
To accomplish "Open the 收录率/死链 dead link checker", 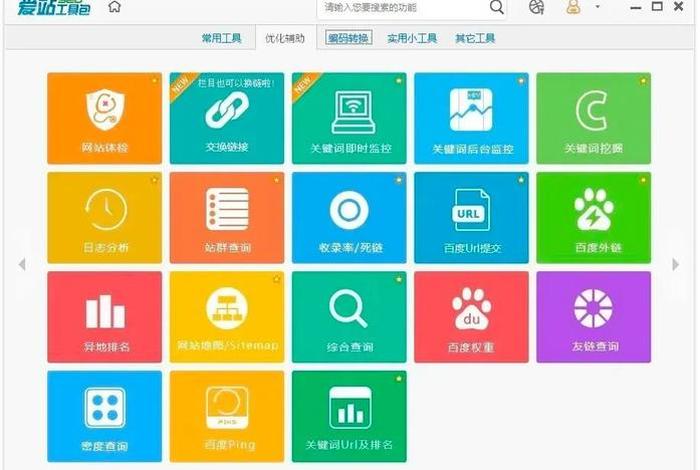I will pos(349,217).
